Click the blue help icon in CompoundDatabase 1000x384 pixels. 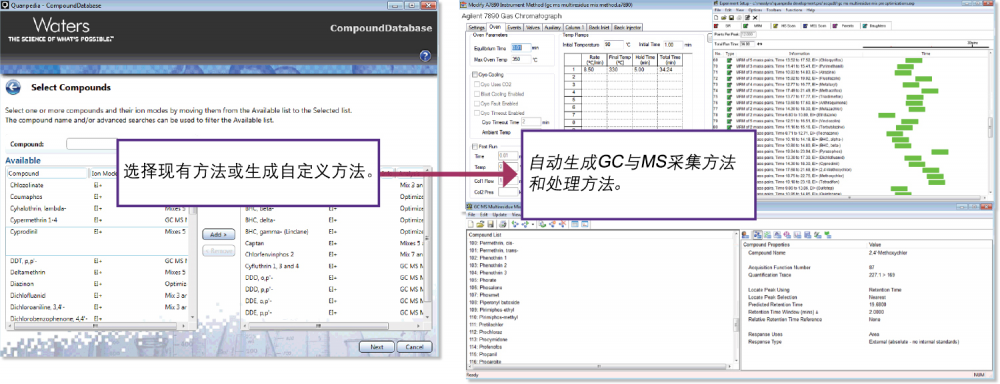point(426,56)
